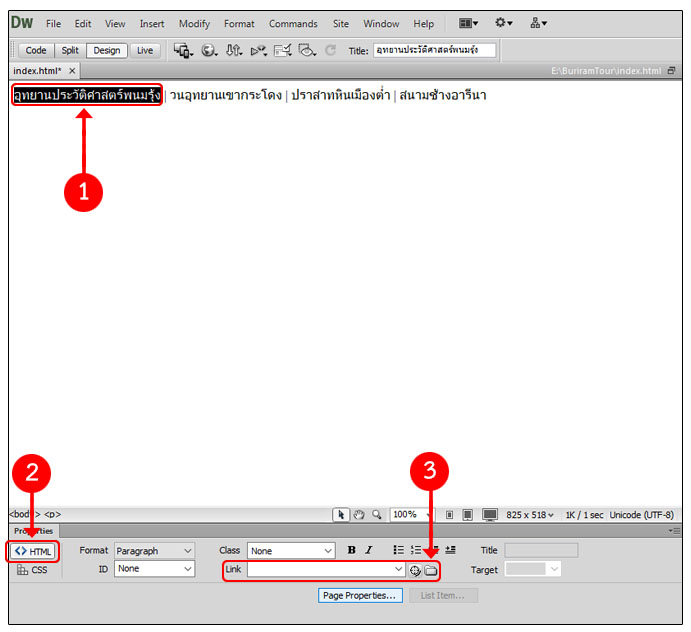Select the Hand tool in status bar
This screenshot has width=691, height=632.
(358, 515)
